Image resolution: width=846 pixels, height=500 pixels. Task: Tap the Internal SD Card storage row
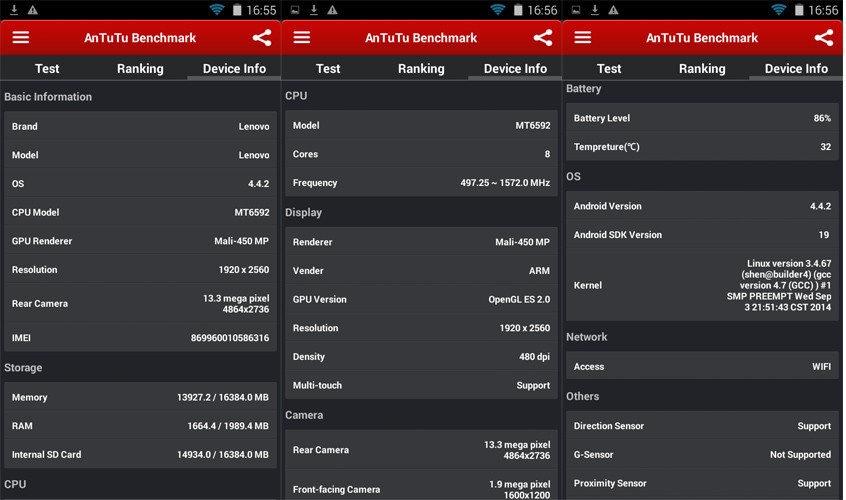point(140,454)
